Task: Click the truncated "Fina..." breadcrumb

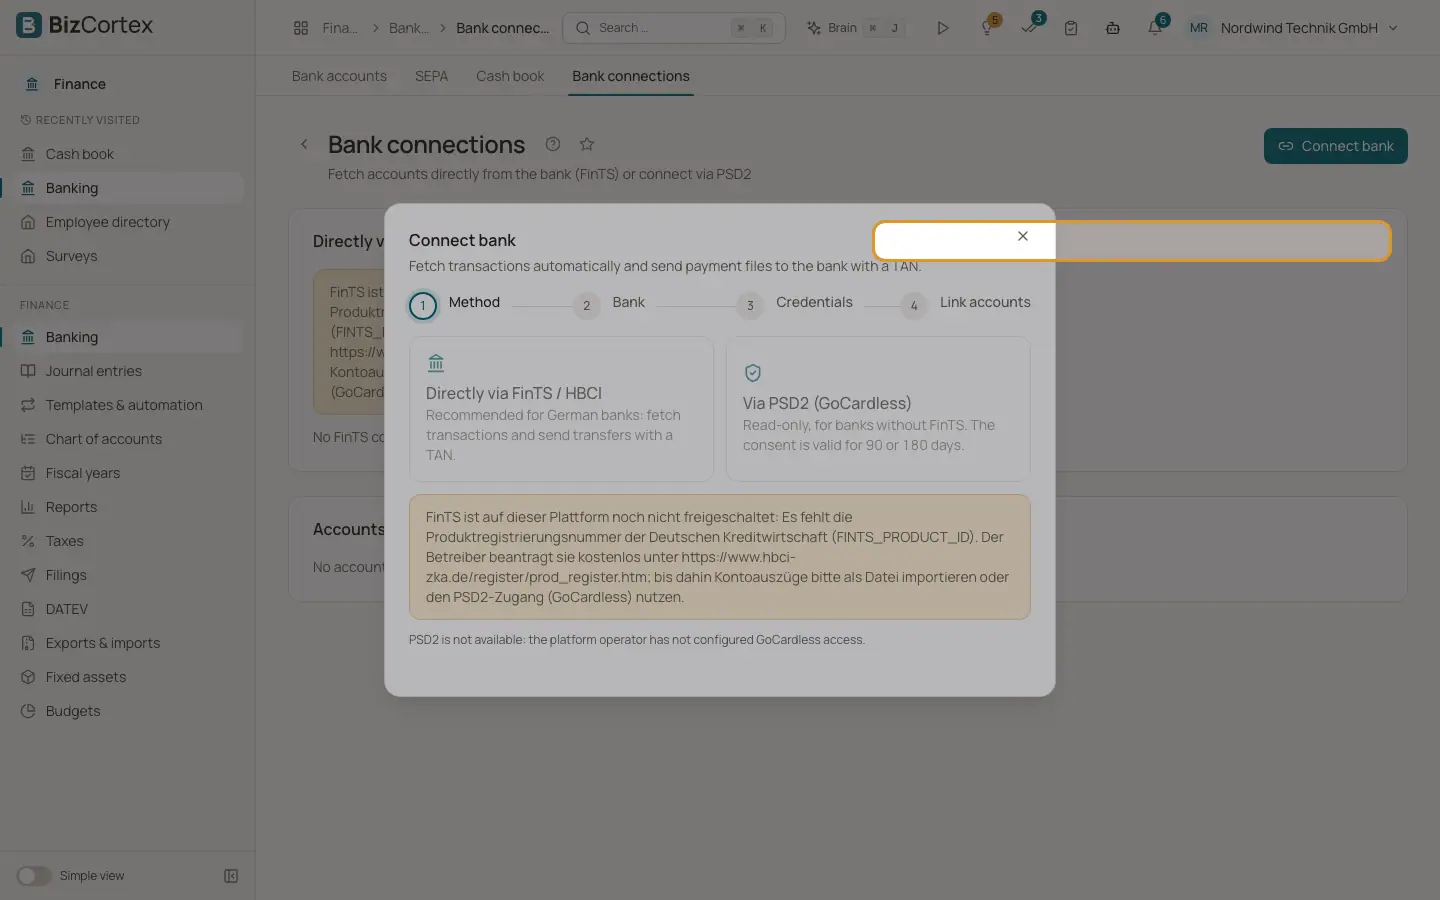Action: click(340, 28)
